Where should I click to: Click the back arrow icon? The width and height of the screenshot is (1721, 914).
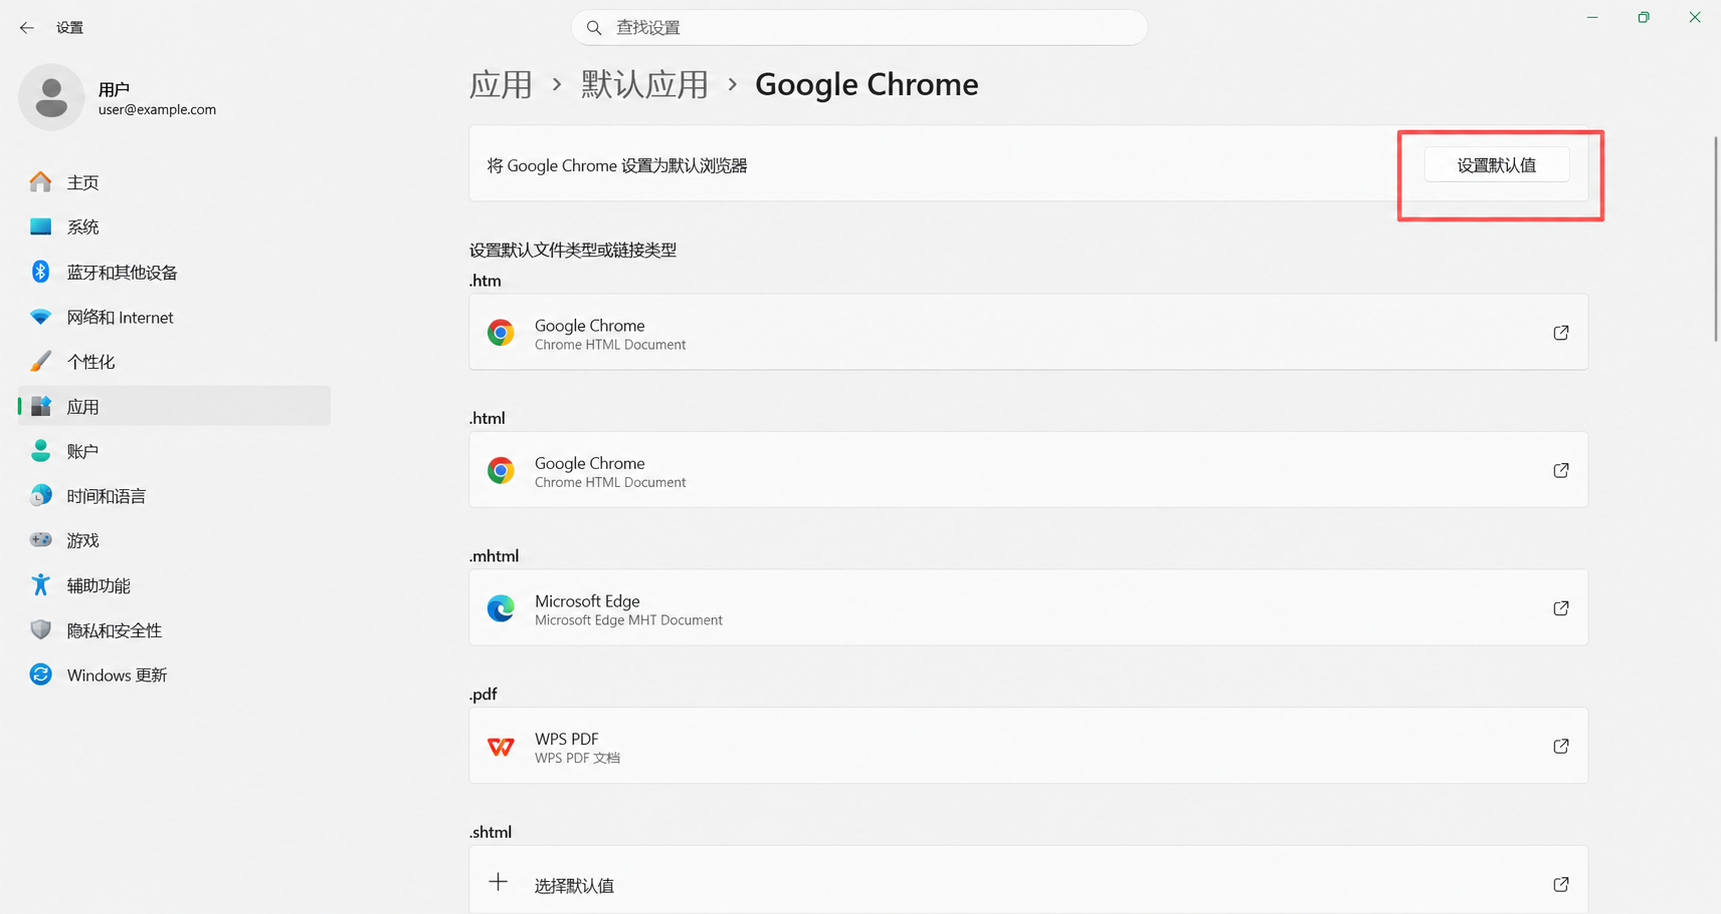click(x=27, y=28)
